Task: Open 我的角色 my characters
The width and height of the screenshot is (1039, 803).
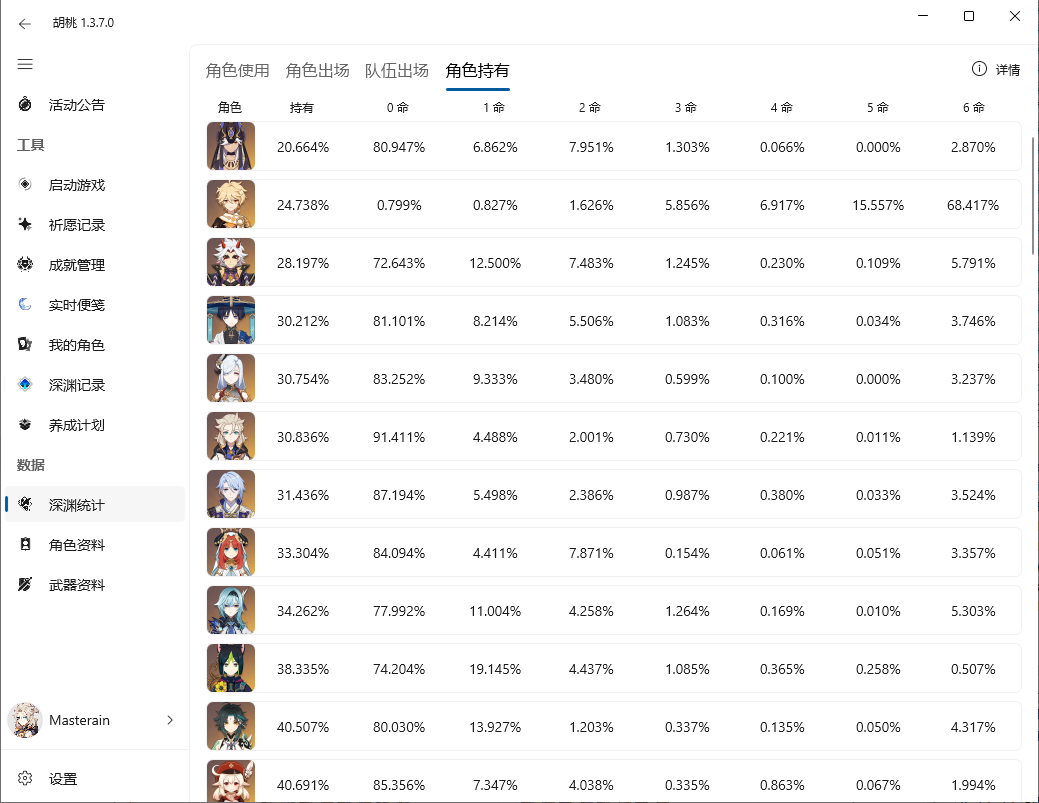Action: coord(76,345)
